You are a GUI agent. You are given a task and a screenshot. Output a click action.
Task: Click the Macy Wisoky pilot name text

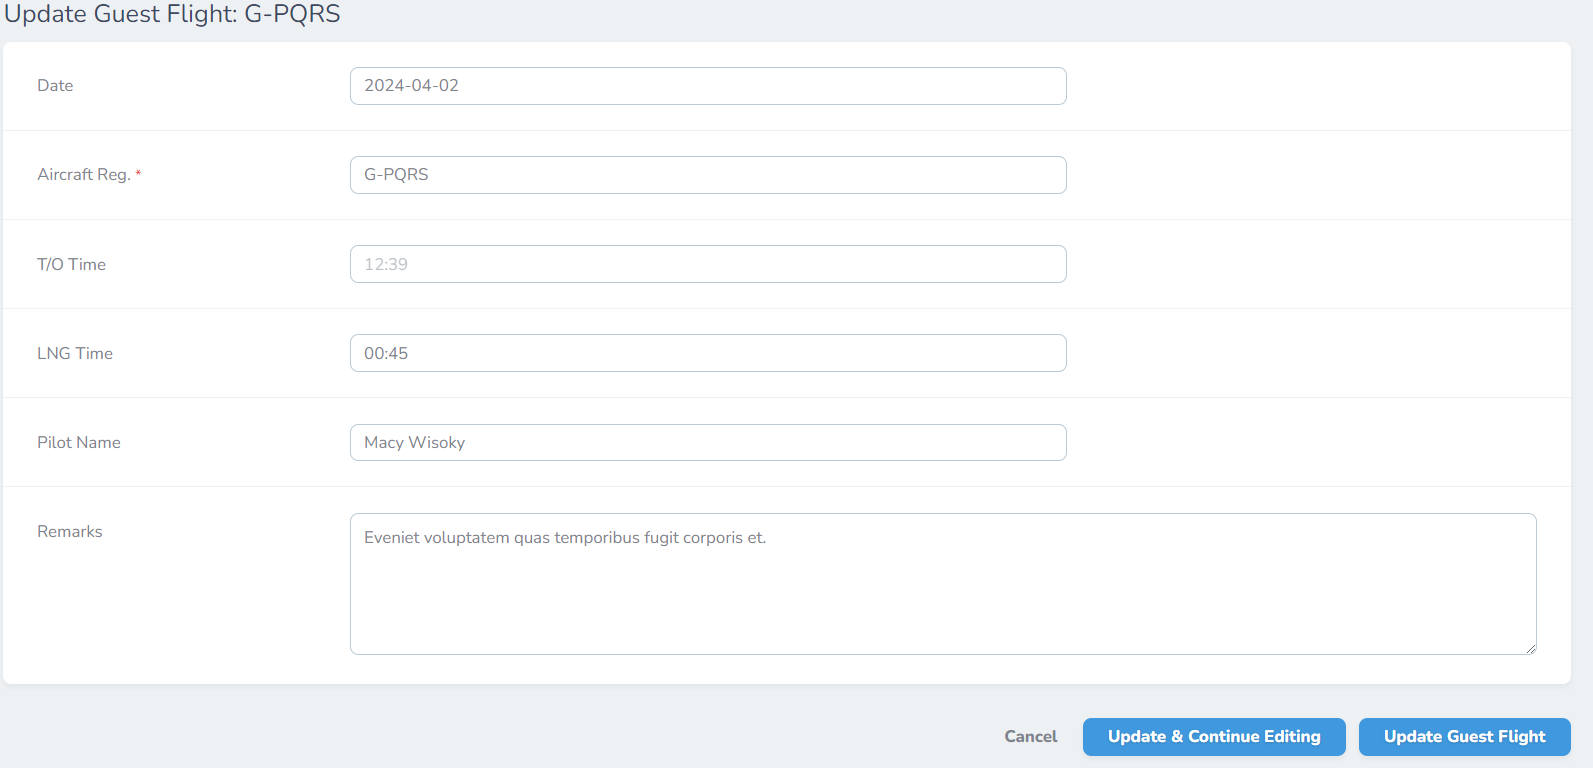click(414, 443)
